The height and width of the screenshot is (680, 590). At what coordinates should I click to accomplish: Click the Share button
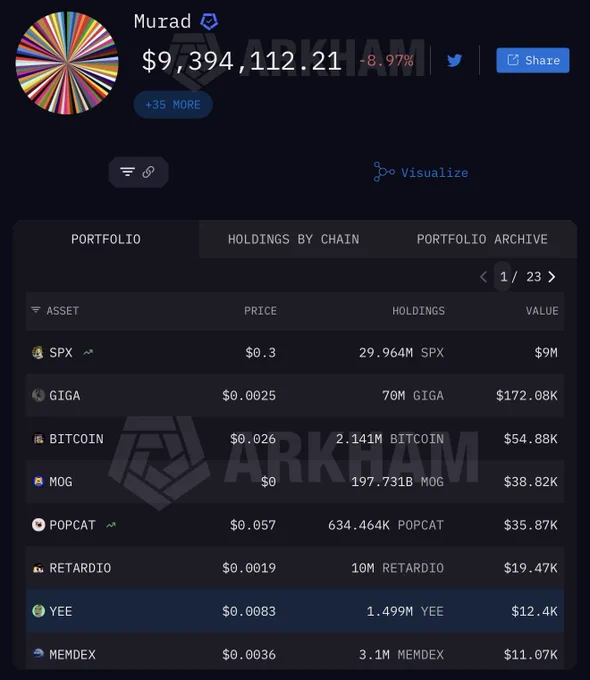coord(533,60)
